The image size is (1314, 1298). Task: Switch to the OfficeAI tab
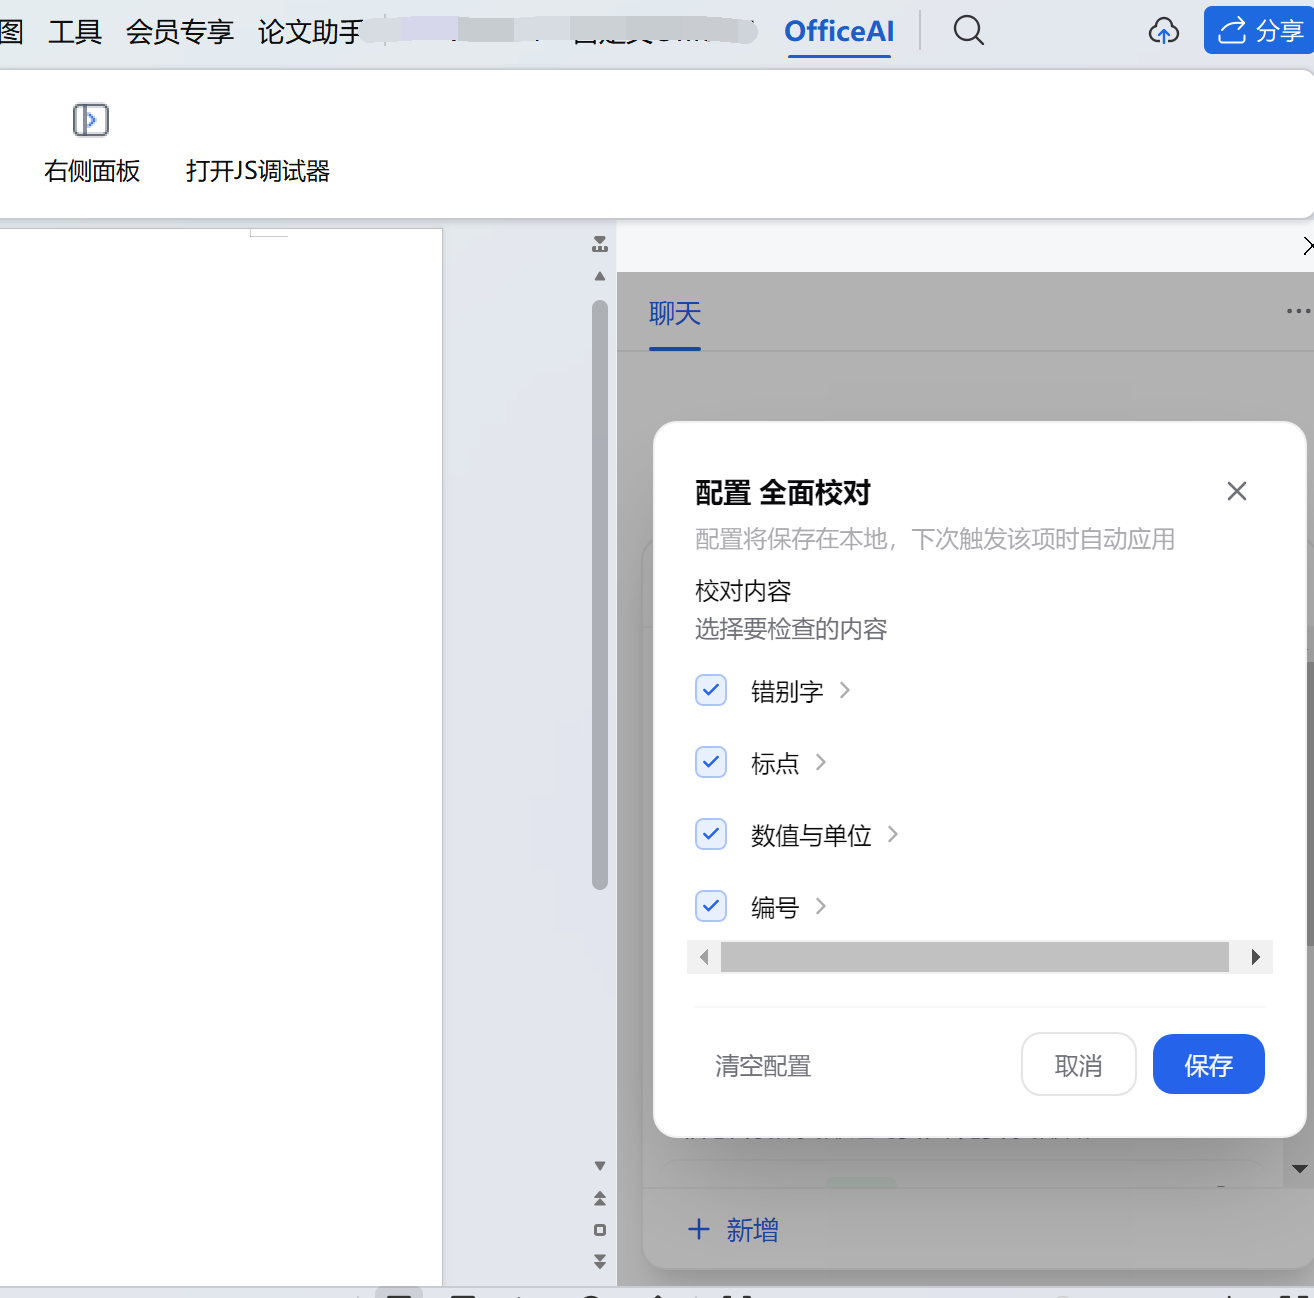click(x=839, y=32)
